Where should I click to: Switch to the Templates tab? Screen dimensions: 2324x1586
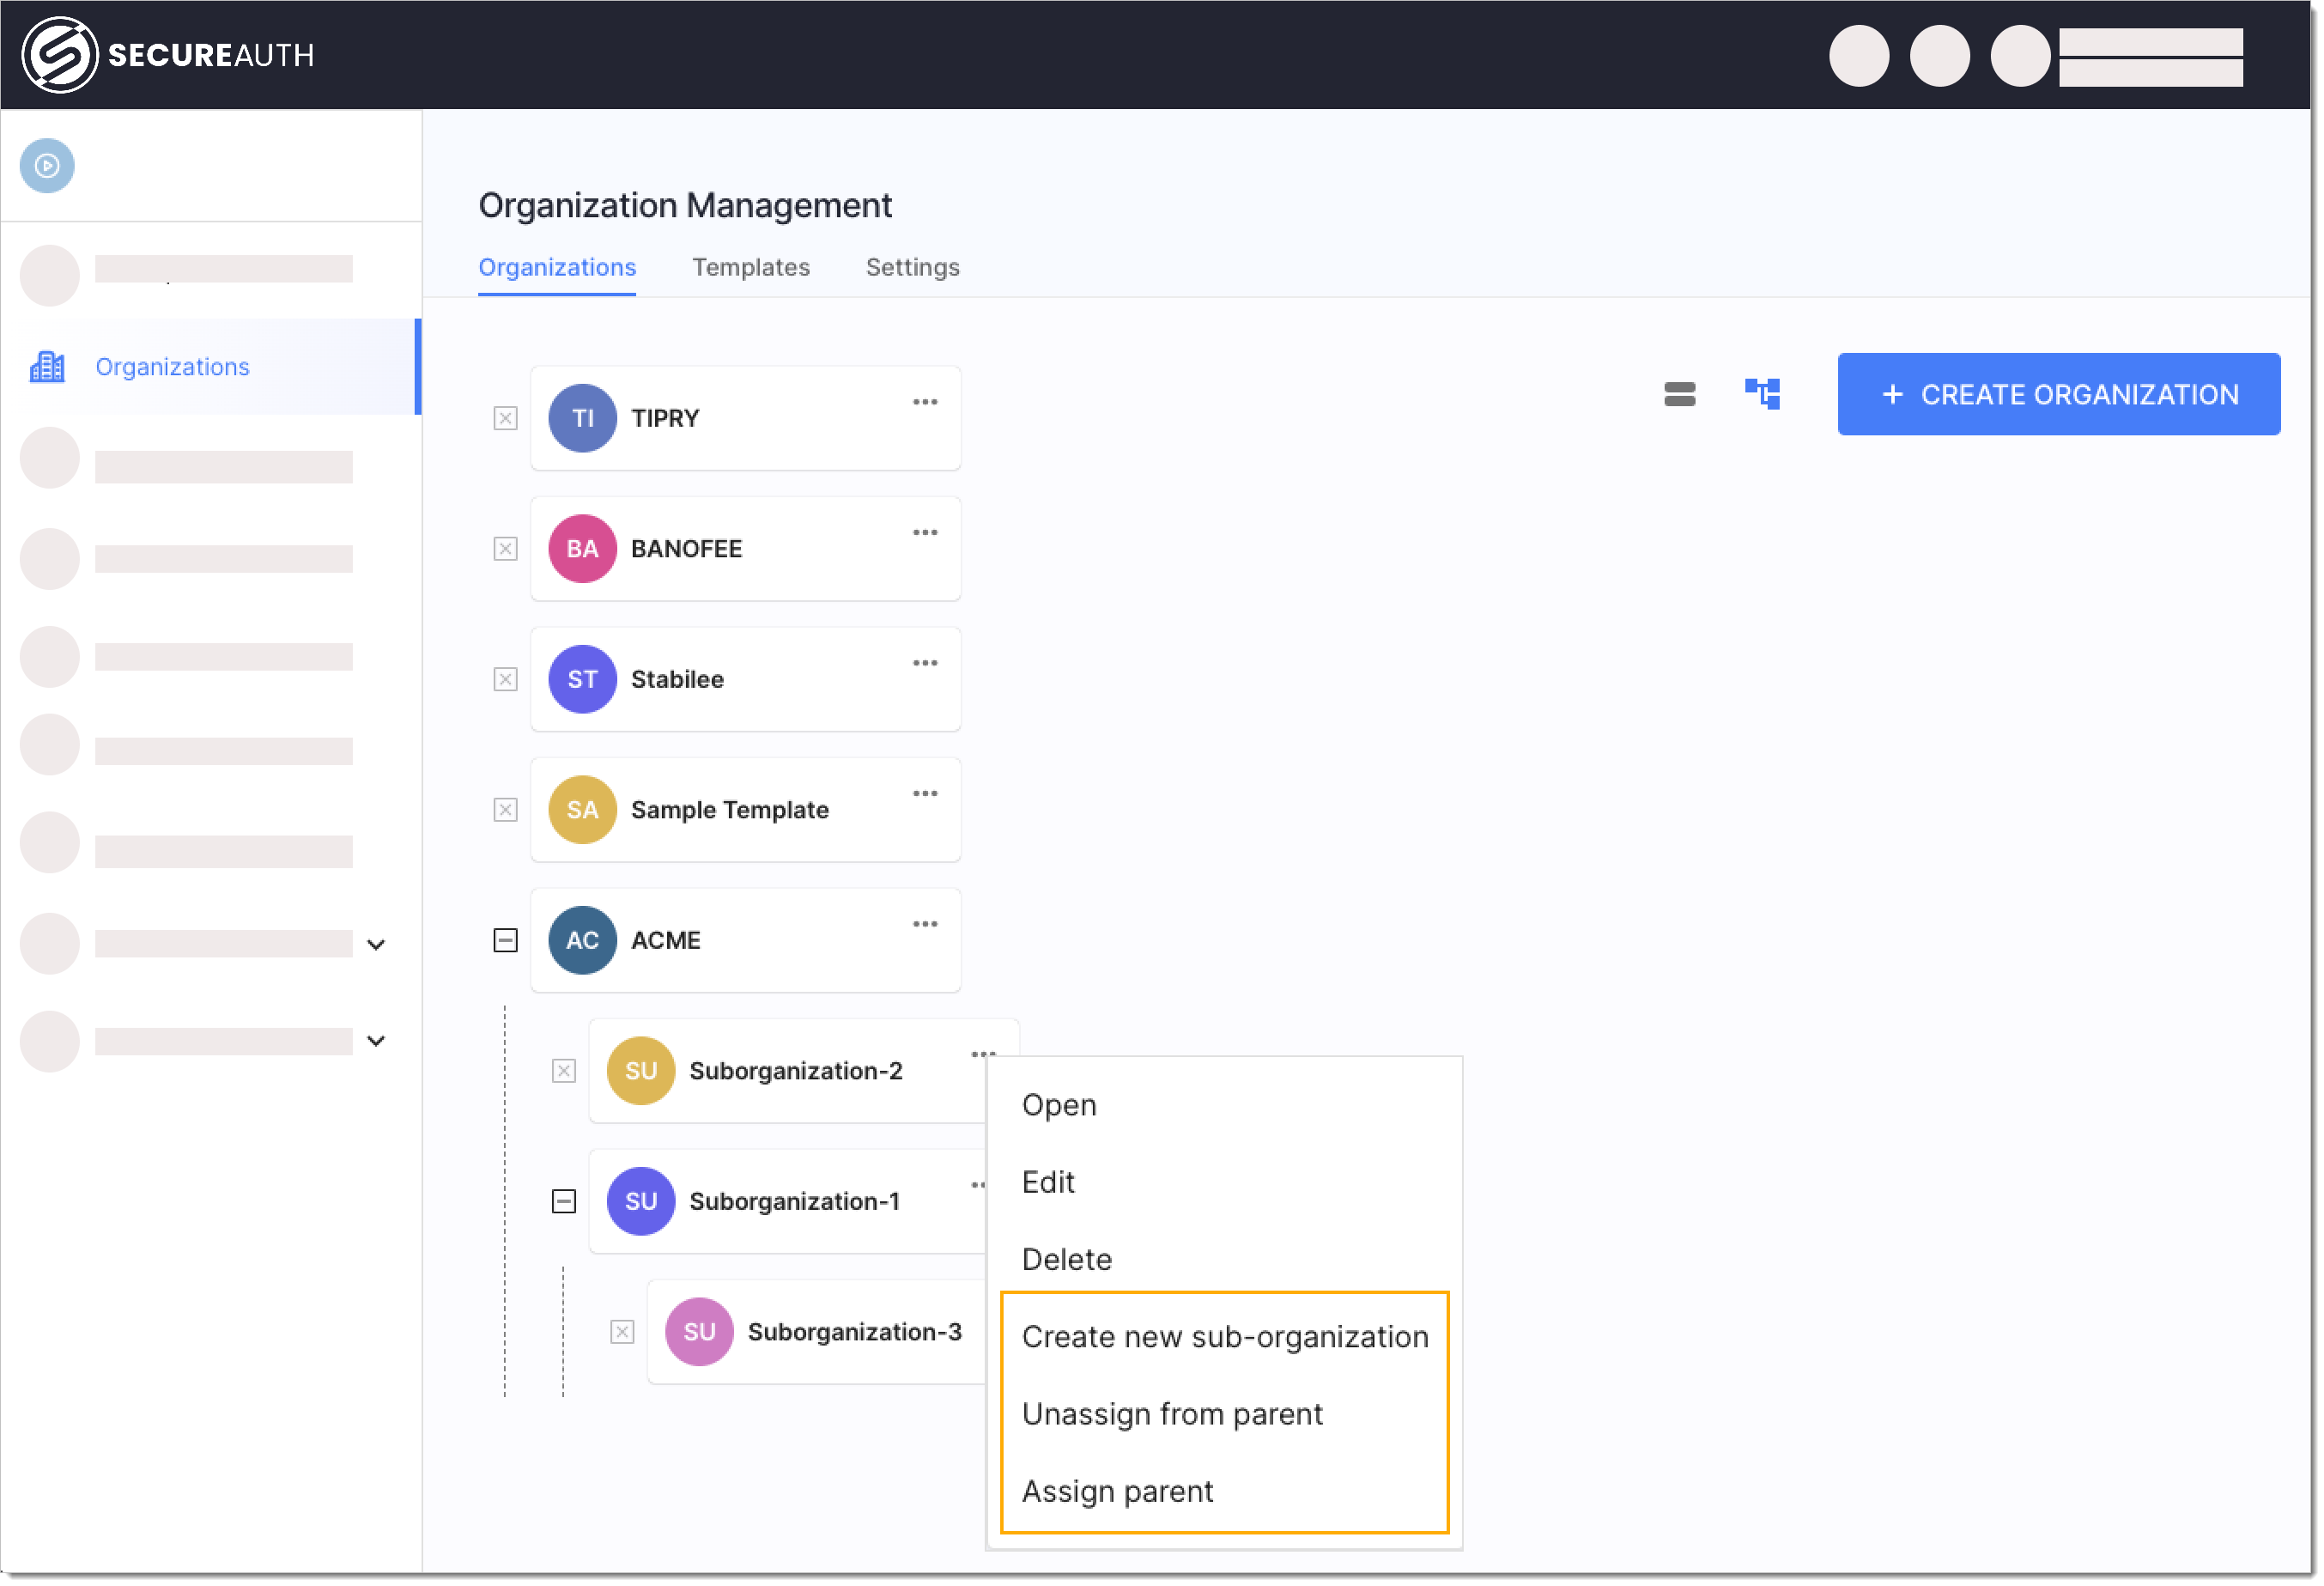751,268
